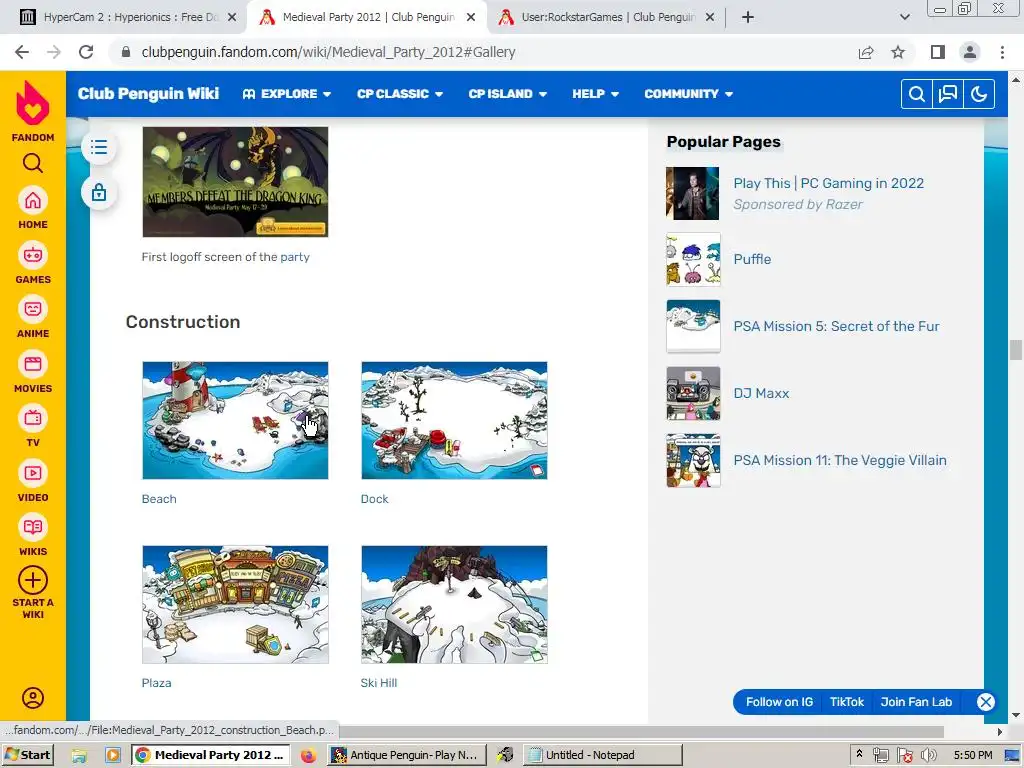
Task: Expand the EXPLORE menu
Action: (287, 94)
